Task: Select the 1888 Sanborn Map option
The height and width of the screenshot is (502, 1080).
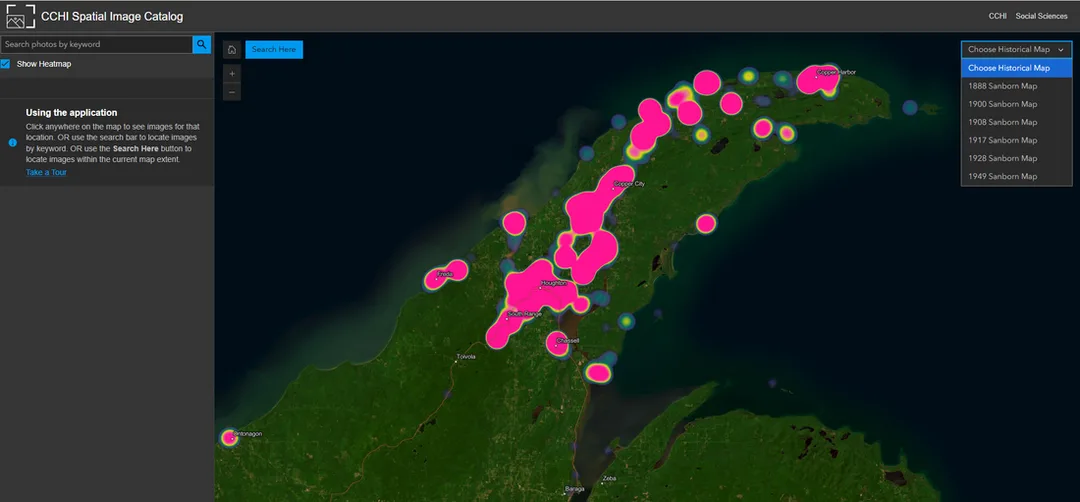Action: [x=1016, y=86]
